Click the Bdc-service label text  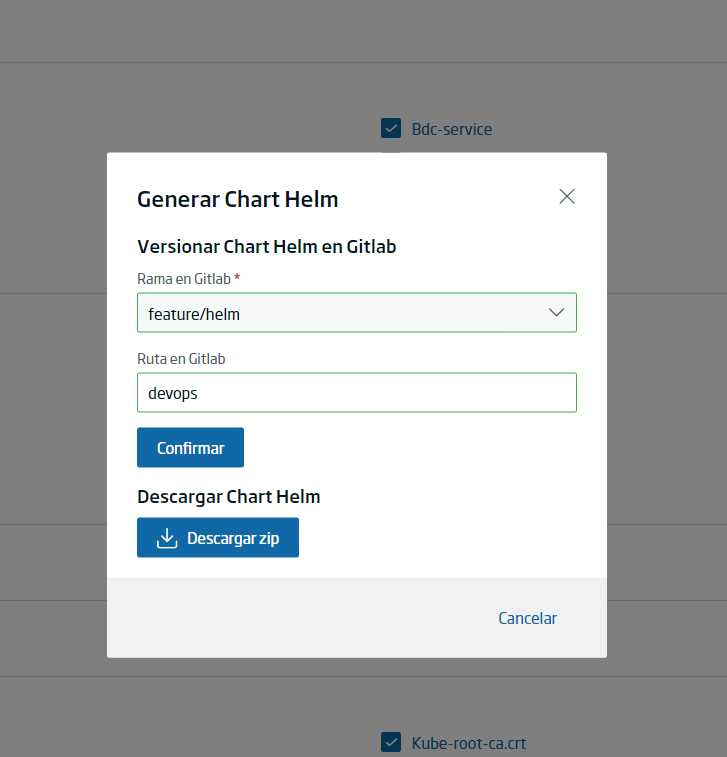pyautogui.click(x=452, y=129)
